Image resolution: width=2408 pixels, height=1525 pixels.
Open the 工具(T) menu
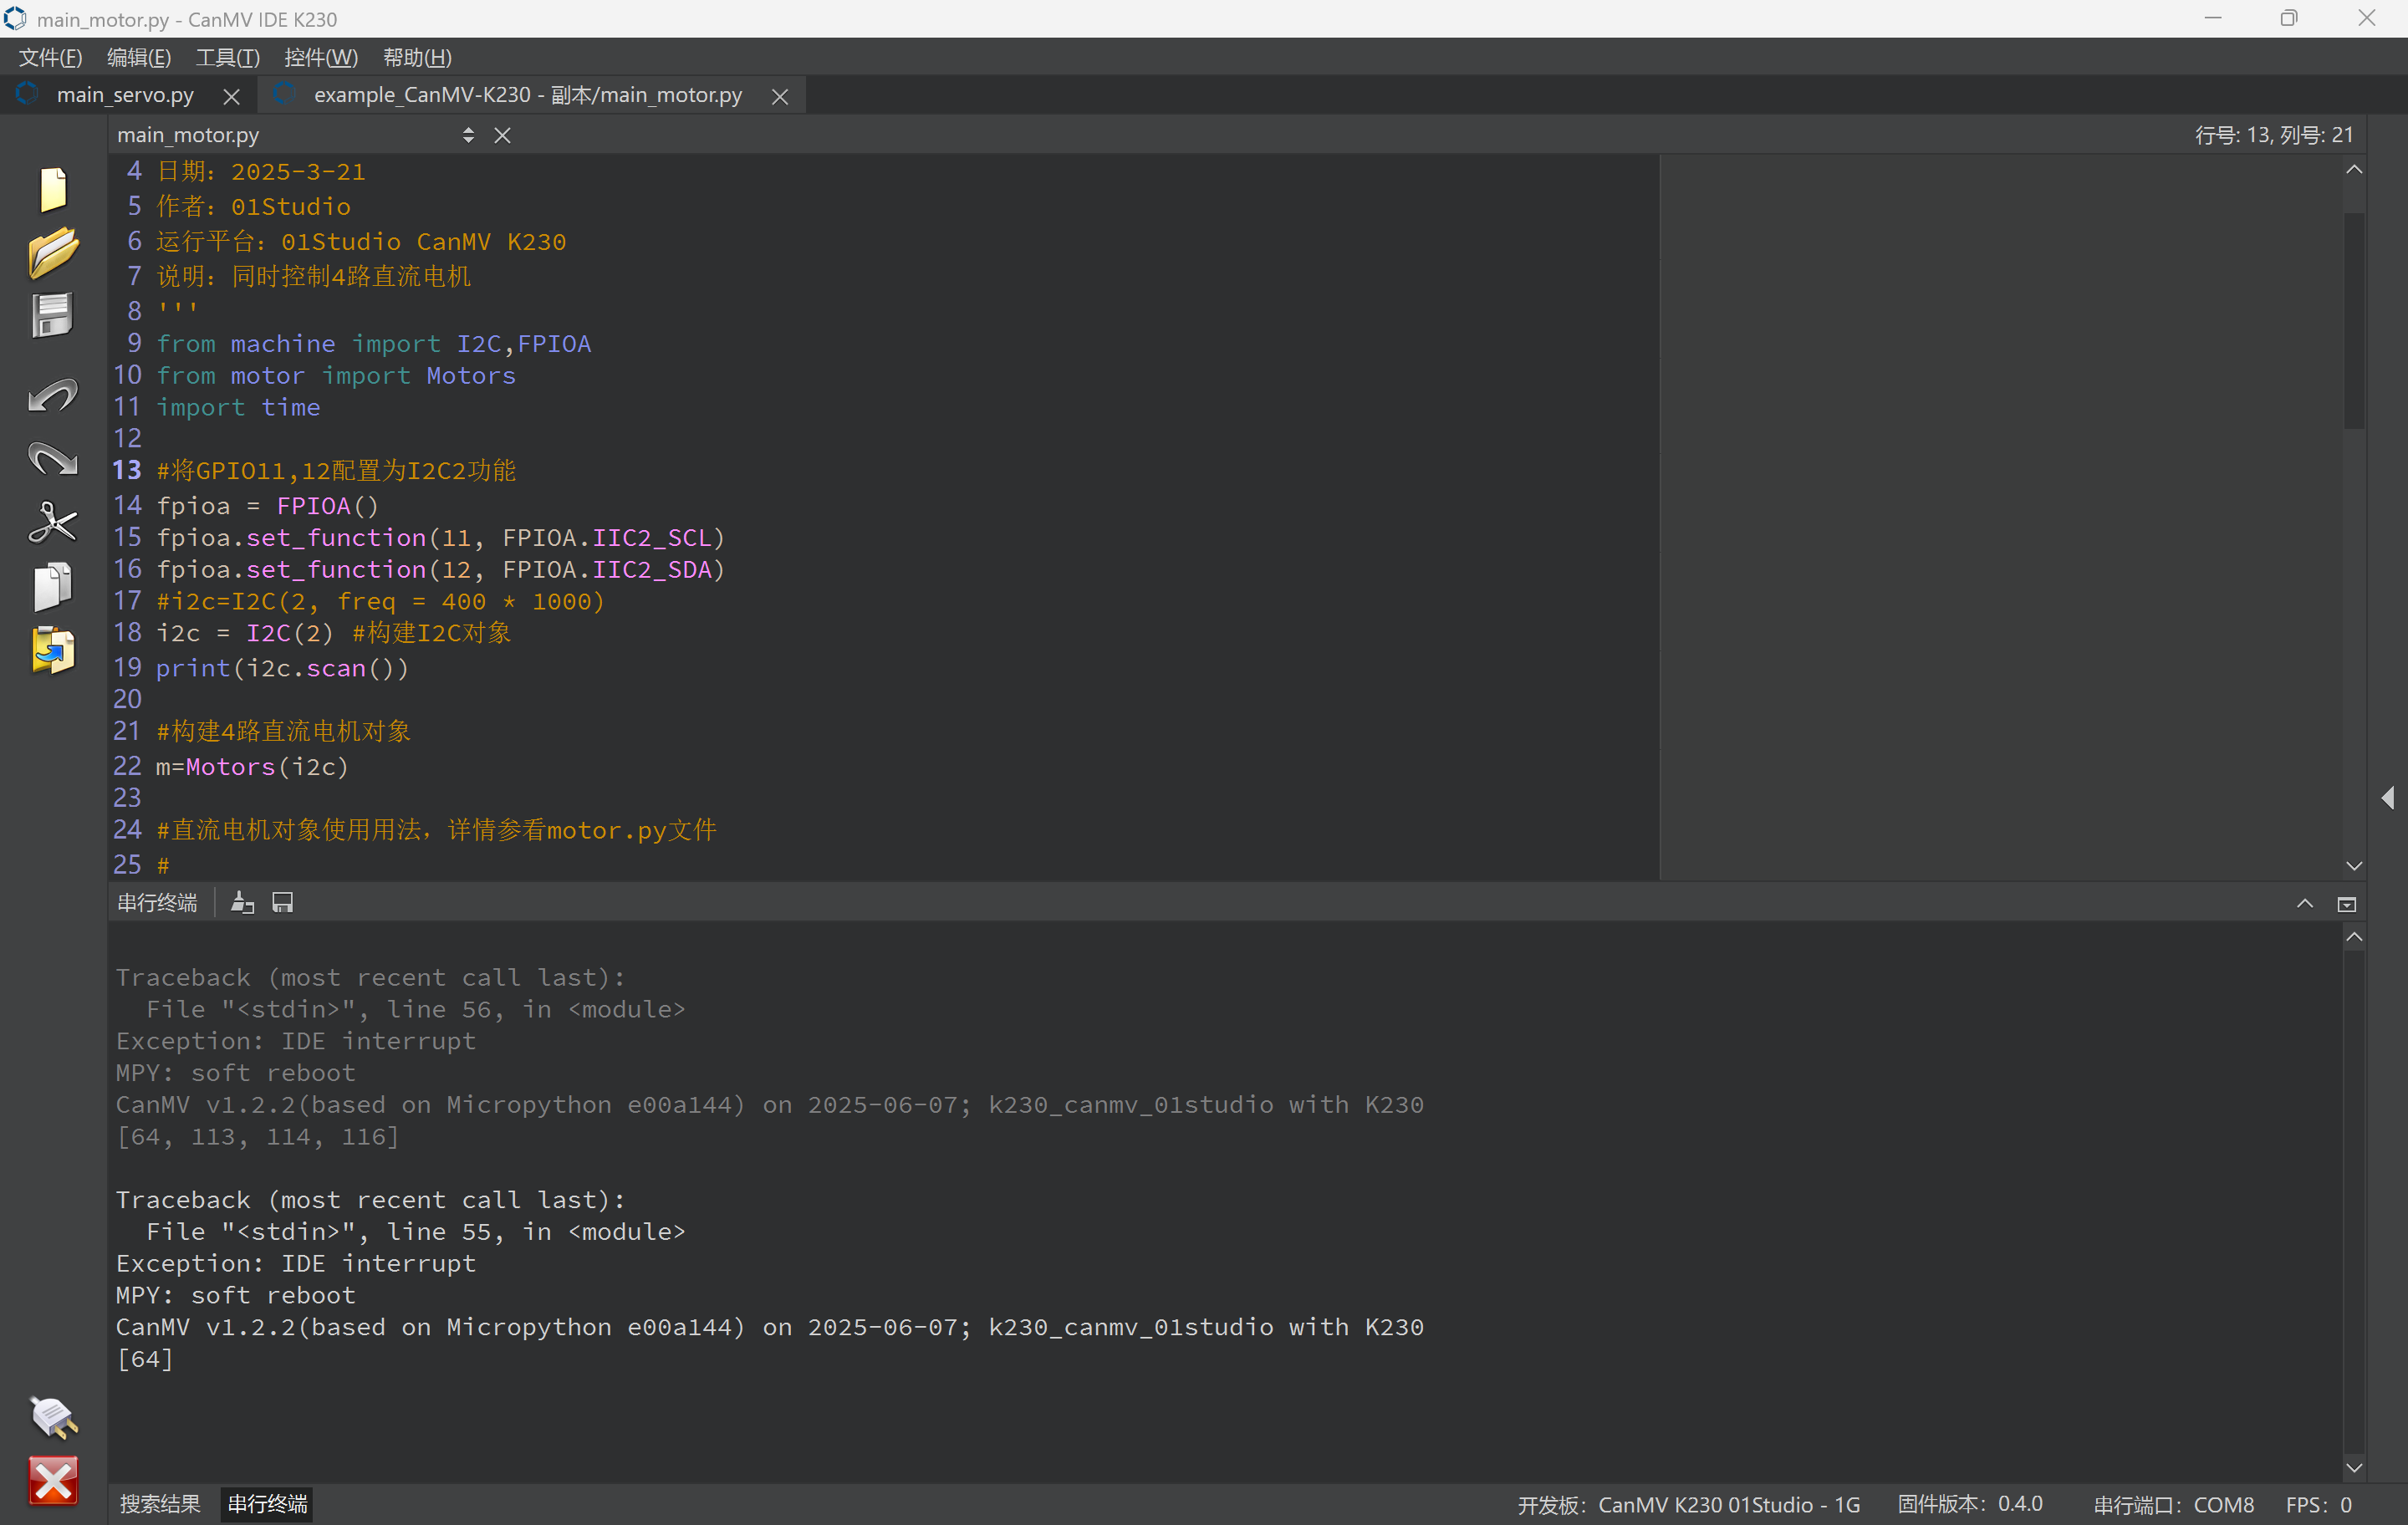pos(228,57)
